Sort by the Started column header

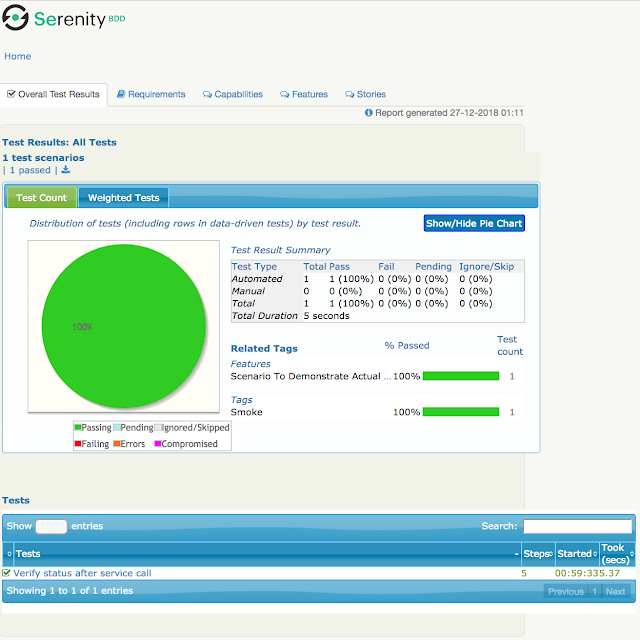coord(577,553)
